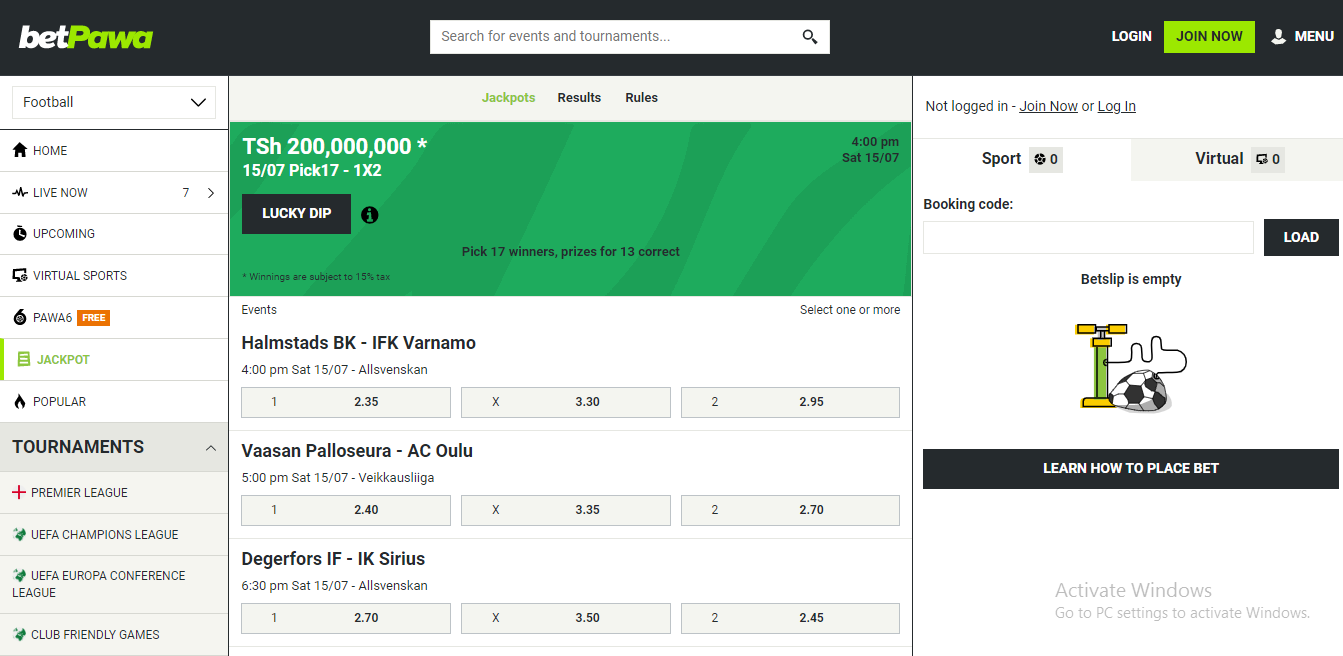The height and width of the screenshot is (656, 1343).
Task: Open UEFA CHAMPIONS LEAGUE tournament
Action: (114, 534)
